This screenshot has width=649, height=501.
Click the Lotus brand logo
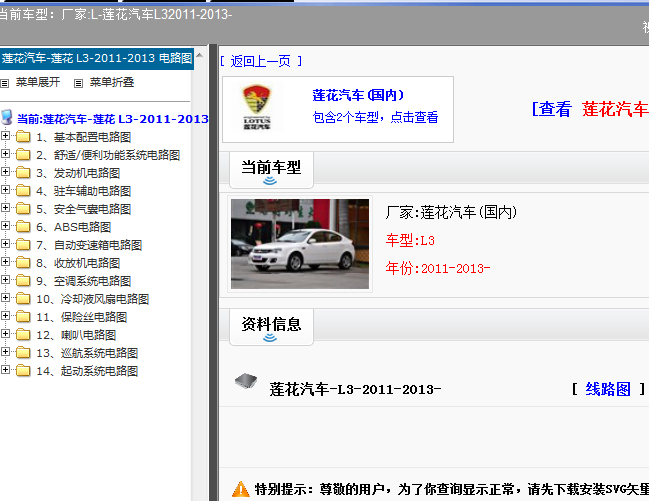point(257,107)
